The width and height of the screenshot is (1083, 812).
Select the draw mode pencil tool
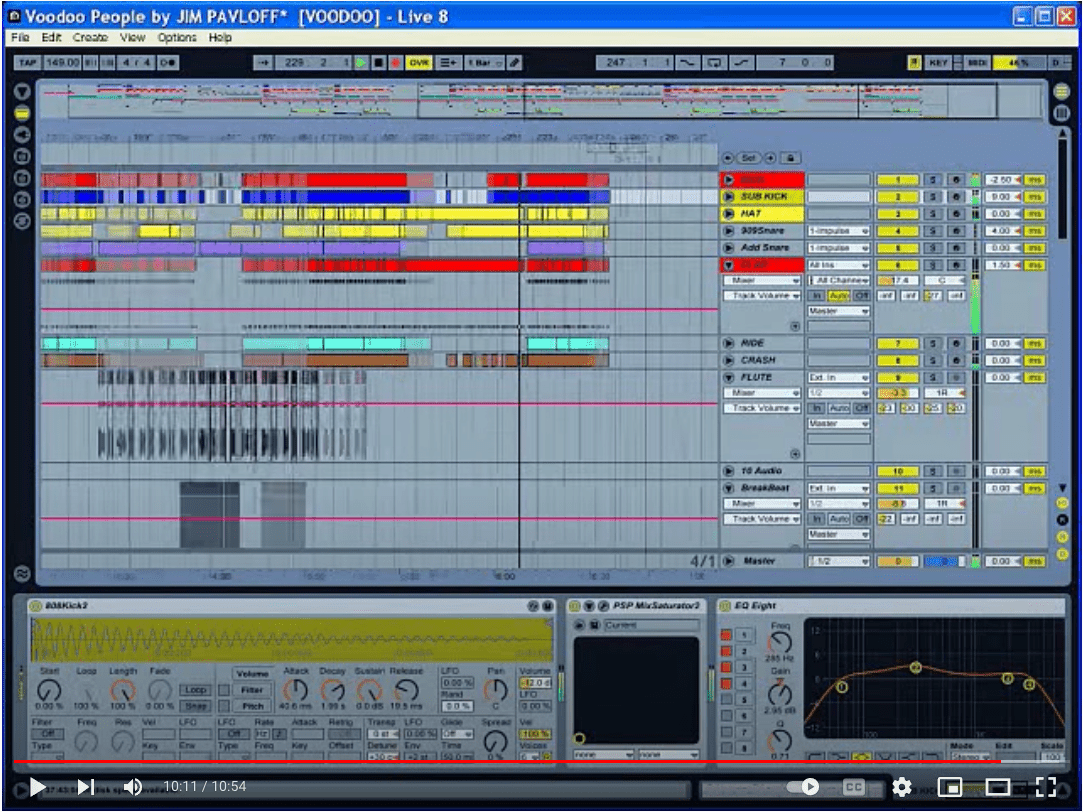click(514, 63)
